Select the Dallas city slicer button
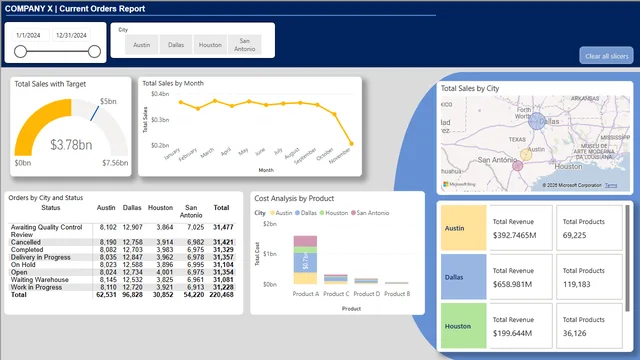640x360 pixels. (176, 45)
